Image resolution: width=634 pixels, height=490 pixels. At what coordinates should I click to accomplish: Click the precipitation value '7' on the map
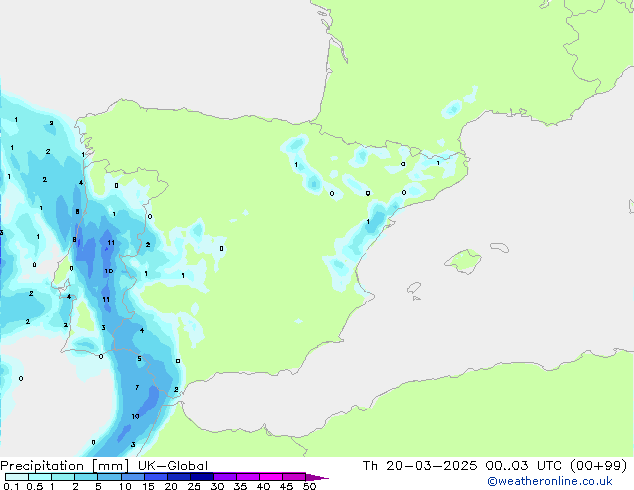[x=137, y=388]
